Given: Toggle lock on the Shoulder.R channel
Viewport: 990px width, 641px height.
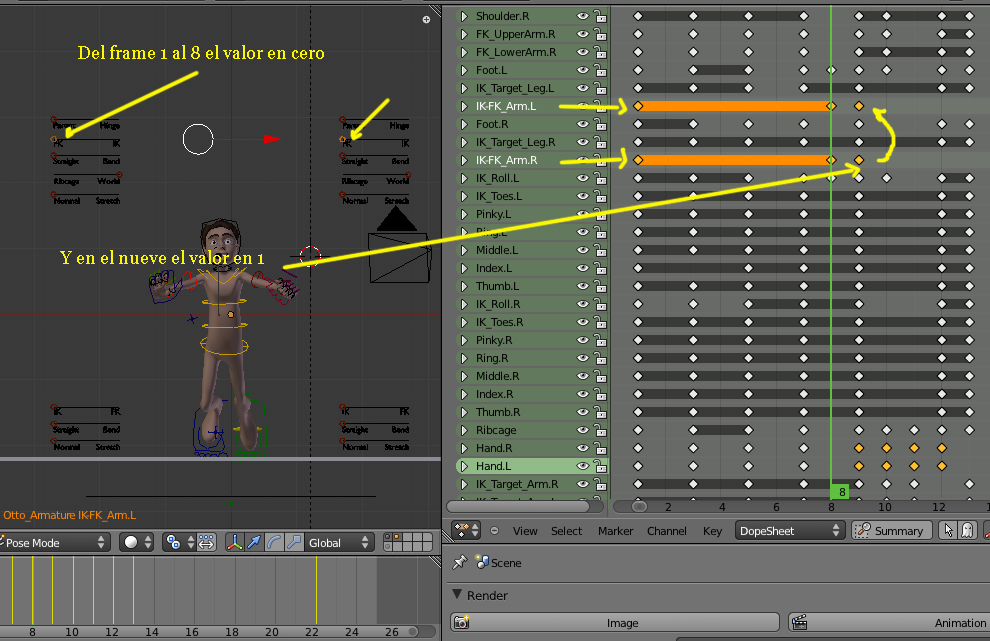Looking at the screenshot, I should pyautogui.click(x=599, y=16).
